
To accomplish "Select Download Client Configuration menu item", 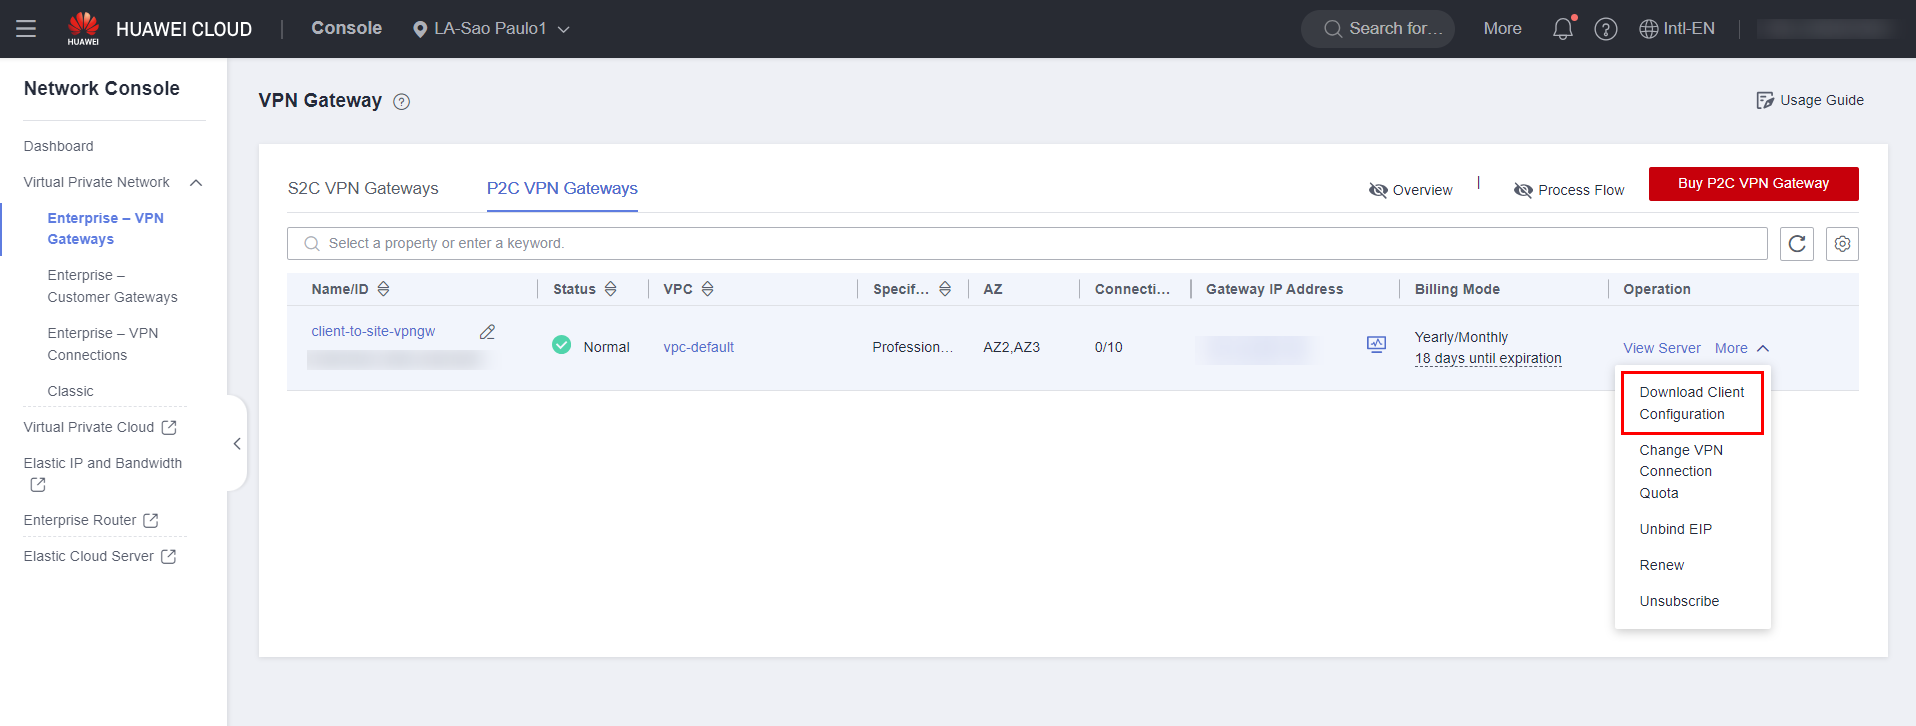I will [1691, 403].
